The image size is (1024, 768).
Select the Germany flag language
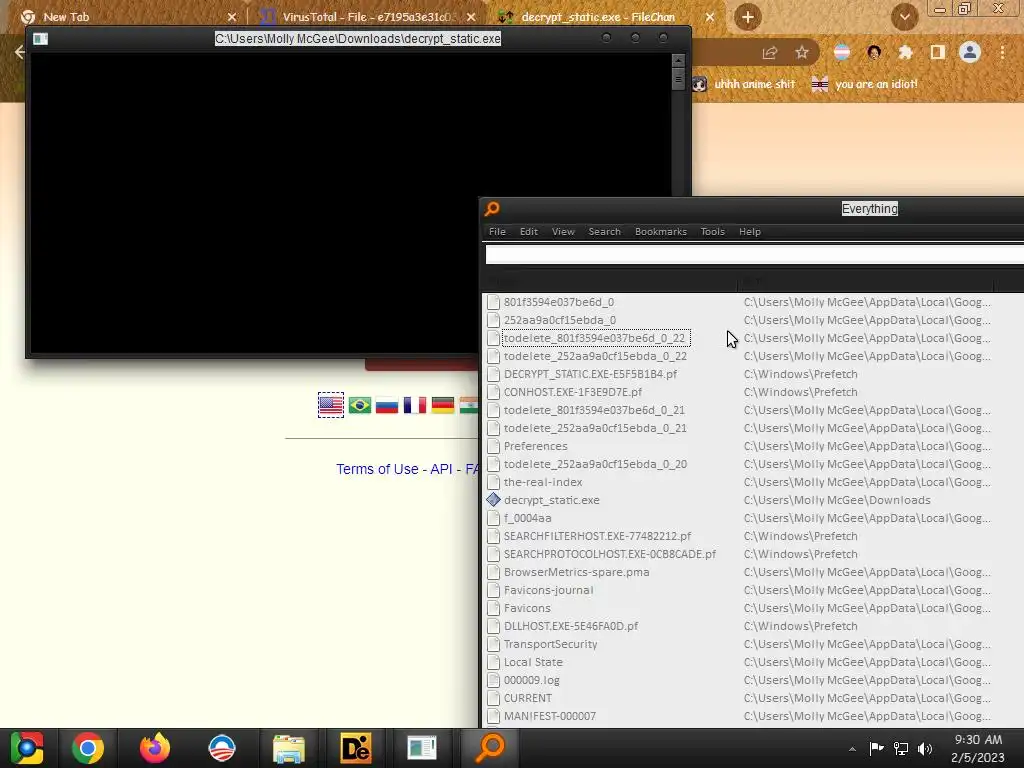pyautogui.click(x=443, y=405)
